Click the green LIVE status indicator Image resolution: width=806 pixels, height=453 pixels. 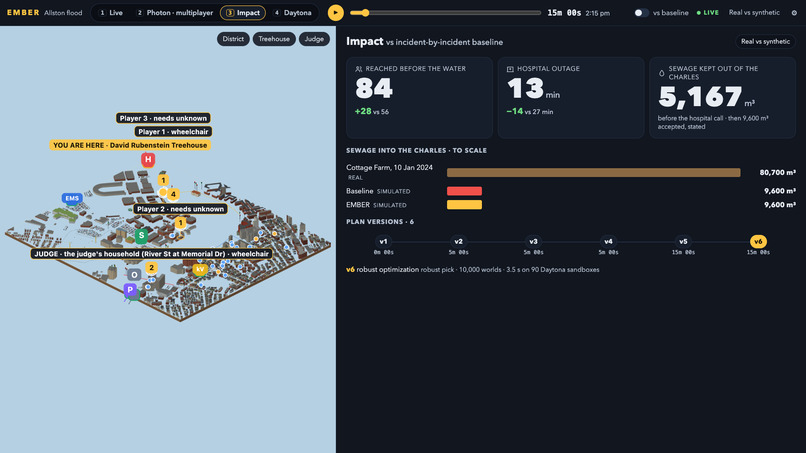click(x=708, y=13)
